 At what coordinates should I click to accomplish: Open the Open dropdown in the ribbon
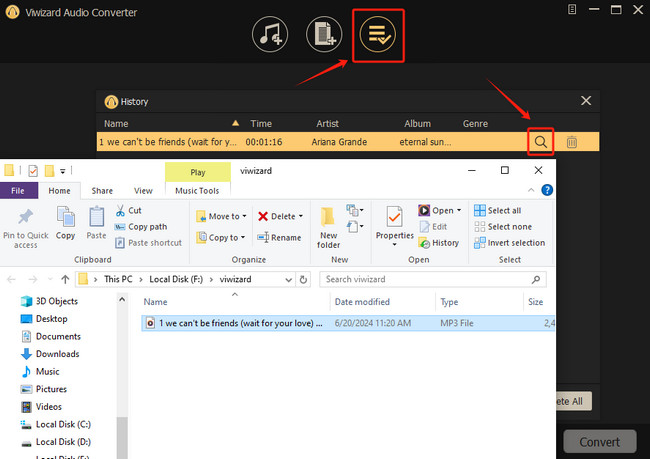point(439,210)
